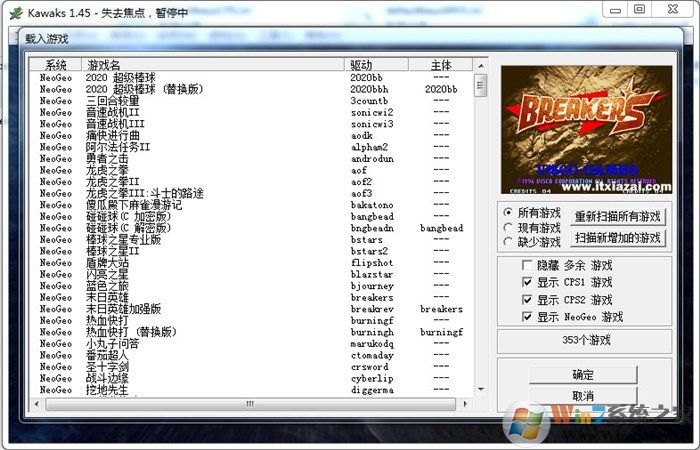700x450 pixels.
Task: Click the driver name burningf in 驱动 column
Action: 372,321
